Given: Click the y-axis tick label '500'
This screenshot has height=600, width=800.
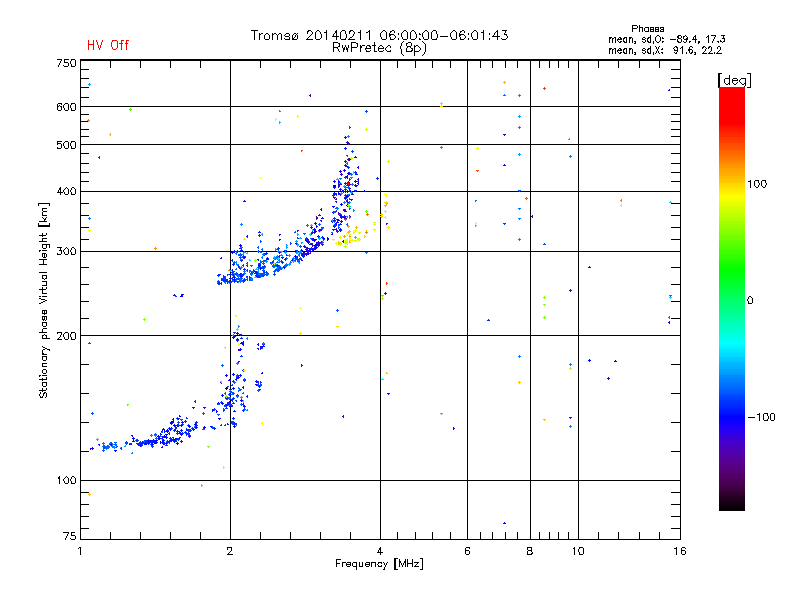Looking at the screenshot, I should coord(66,145).
